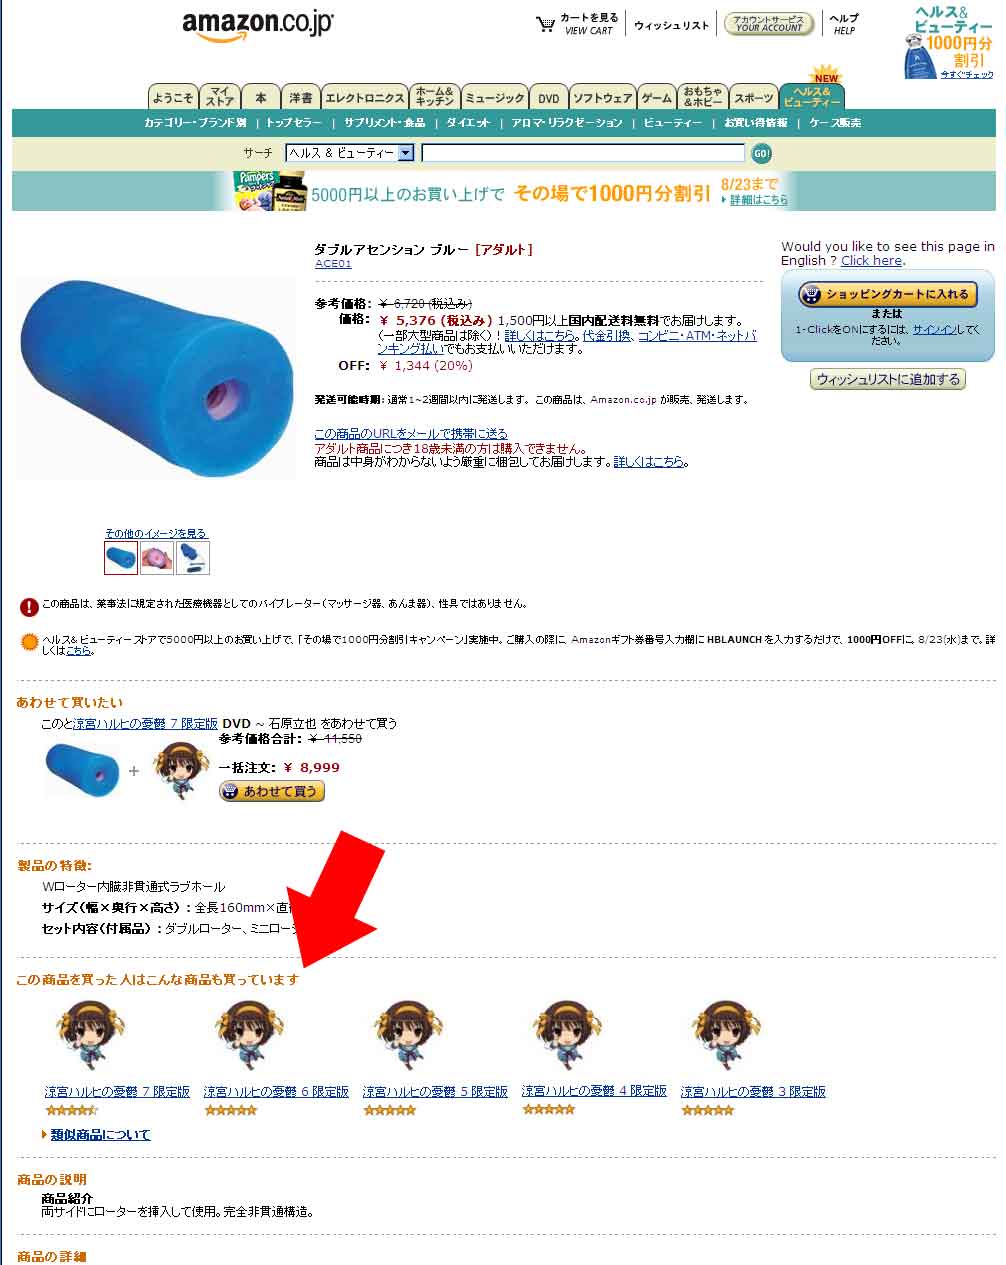Screen dimensions: 1006x1265
Task: Click the YOUR ACCOUNT badge
Action: pyautogui.click(x=768, y=24)
